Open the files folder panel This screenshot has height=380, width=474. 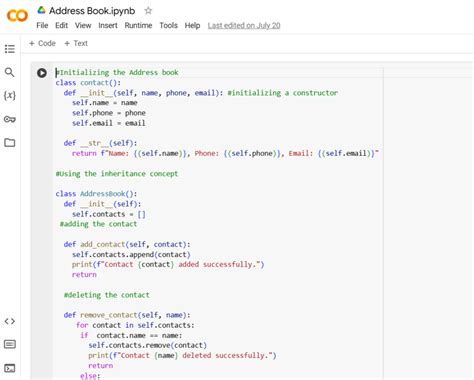click(10, 143)
